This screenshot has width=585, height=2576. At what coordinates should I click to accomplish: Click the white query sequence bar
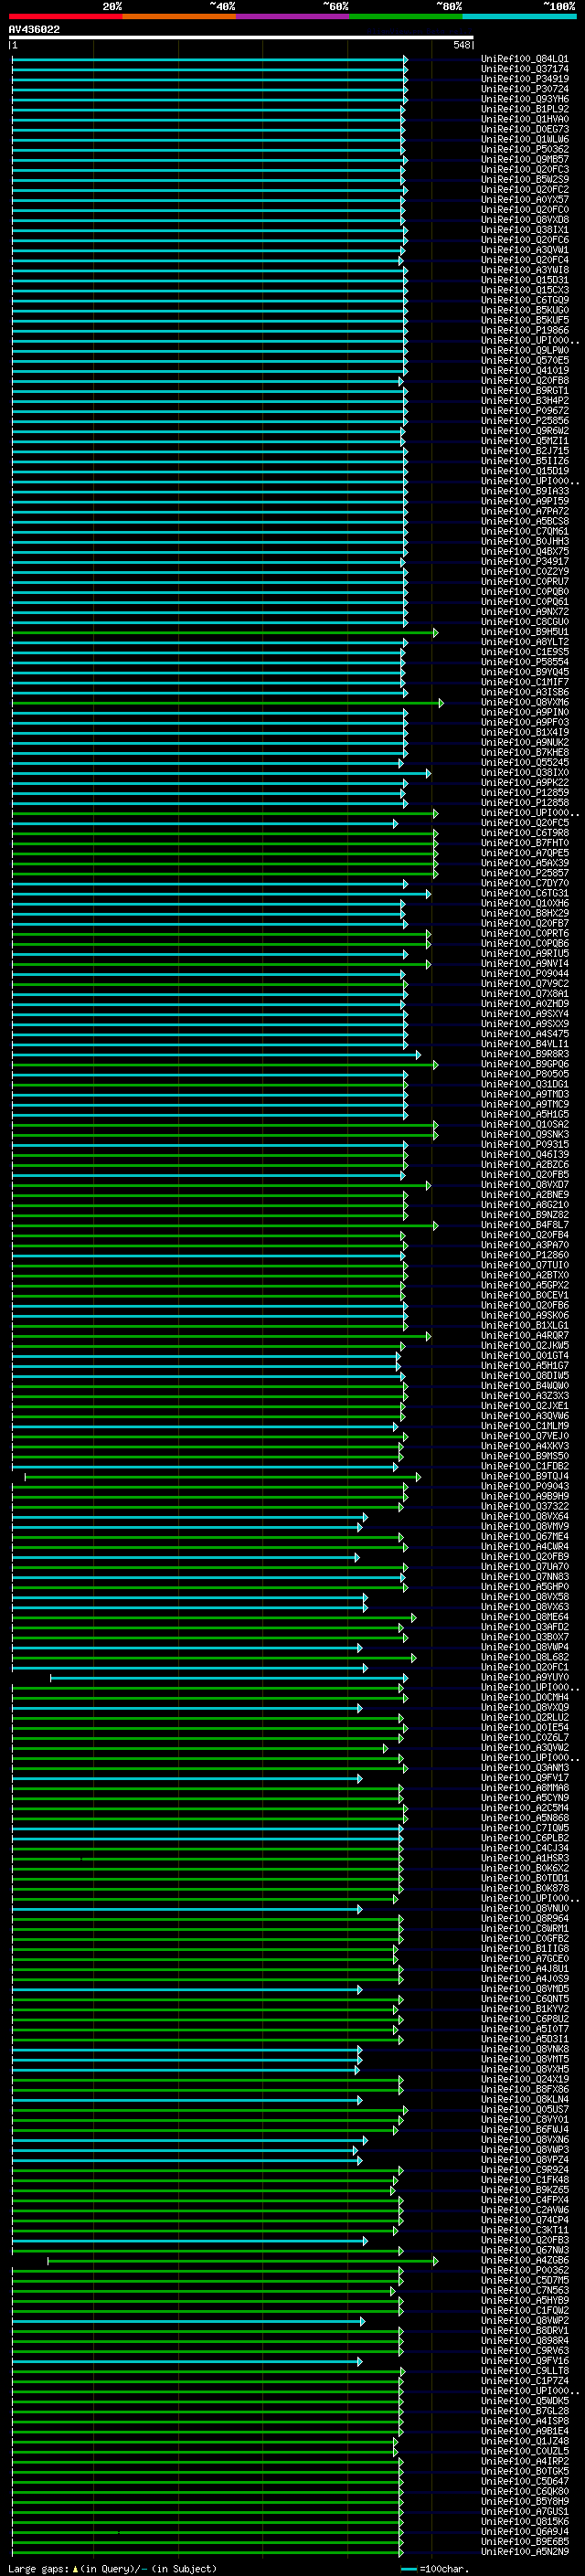tap(241, 38)
